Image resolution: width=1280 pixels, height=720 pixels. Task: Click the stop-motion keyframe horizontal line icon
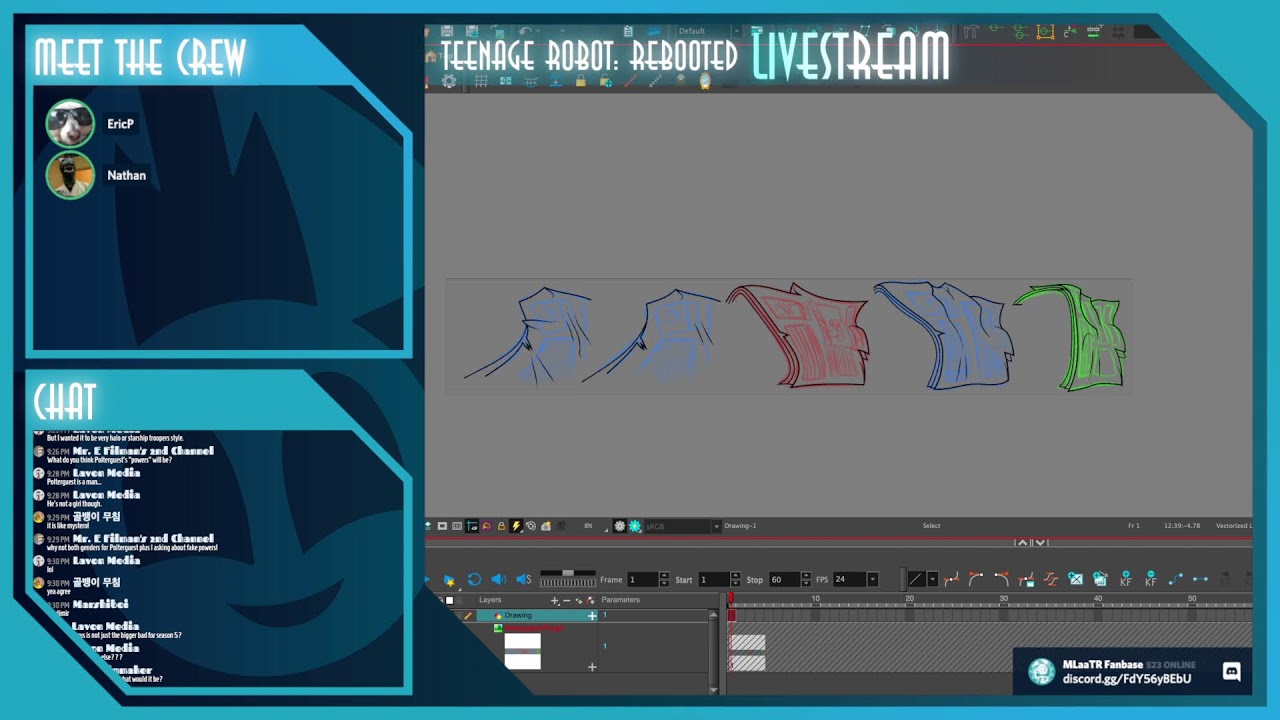1200,579
